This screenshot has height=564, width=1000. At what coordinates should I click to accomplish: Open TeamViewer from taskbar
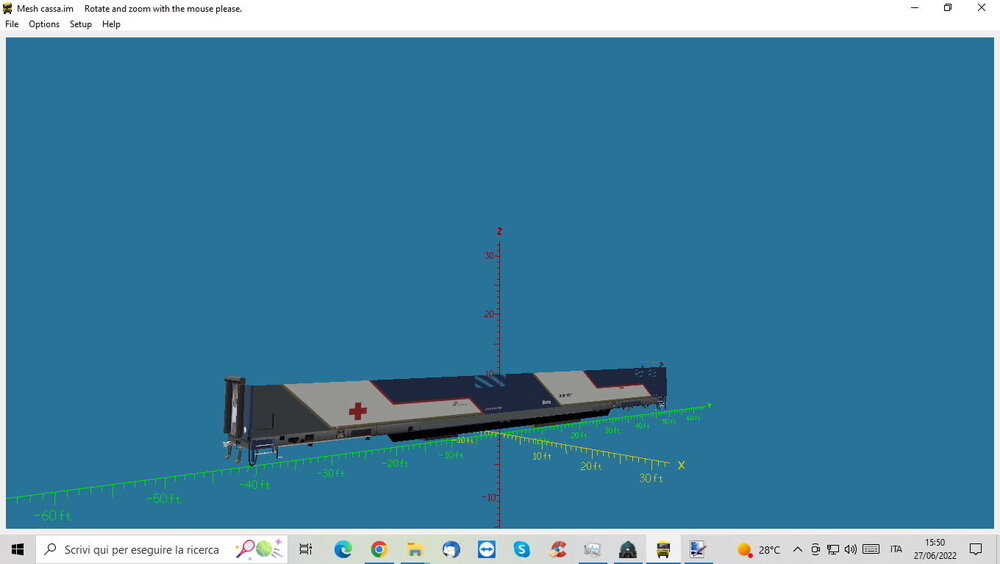[487, 549]
